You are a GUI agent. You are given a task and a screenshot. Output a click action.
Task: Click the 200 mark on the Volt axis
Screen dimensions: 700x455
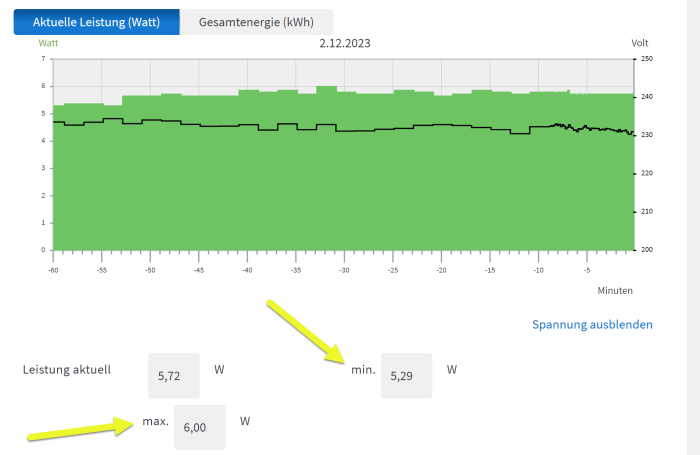(647, 250)
